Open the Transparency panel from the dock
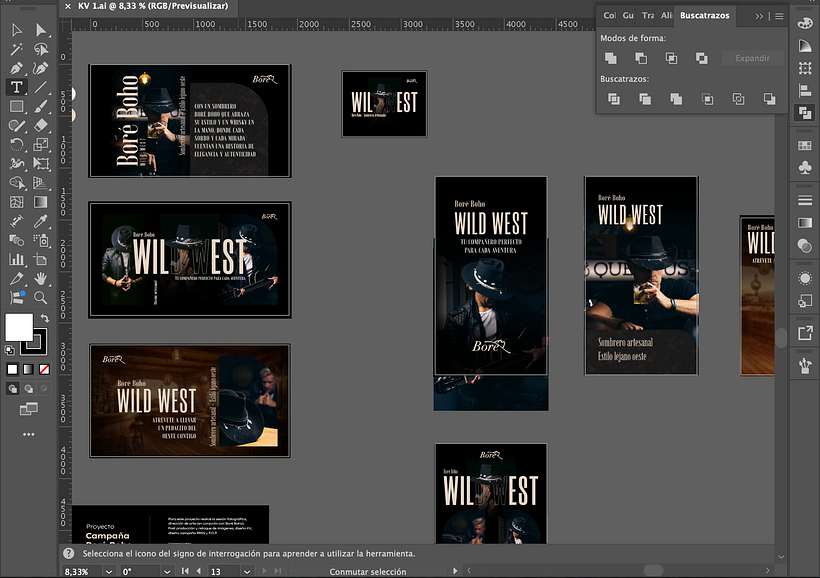Viewport: 820px width, 578px height. click(x=805, y=245)
